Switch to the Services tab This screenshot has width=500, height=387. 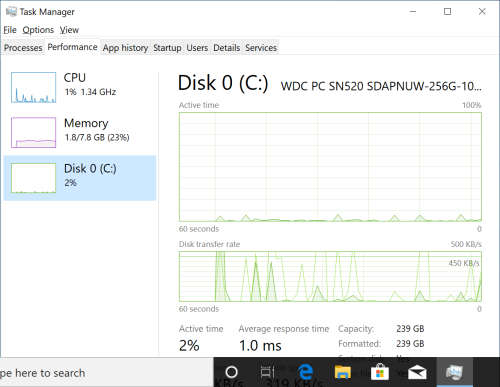click(x=261, y=48)
